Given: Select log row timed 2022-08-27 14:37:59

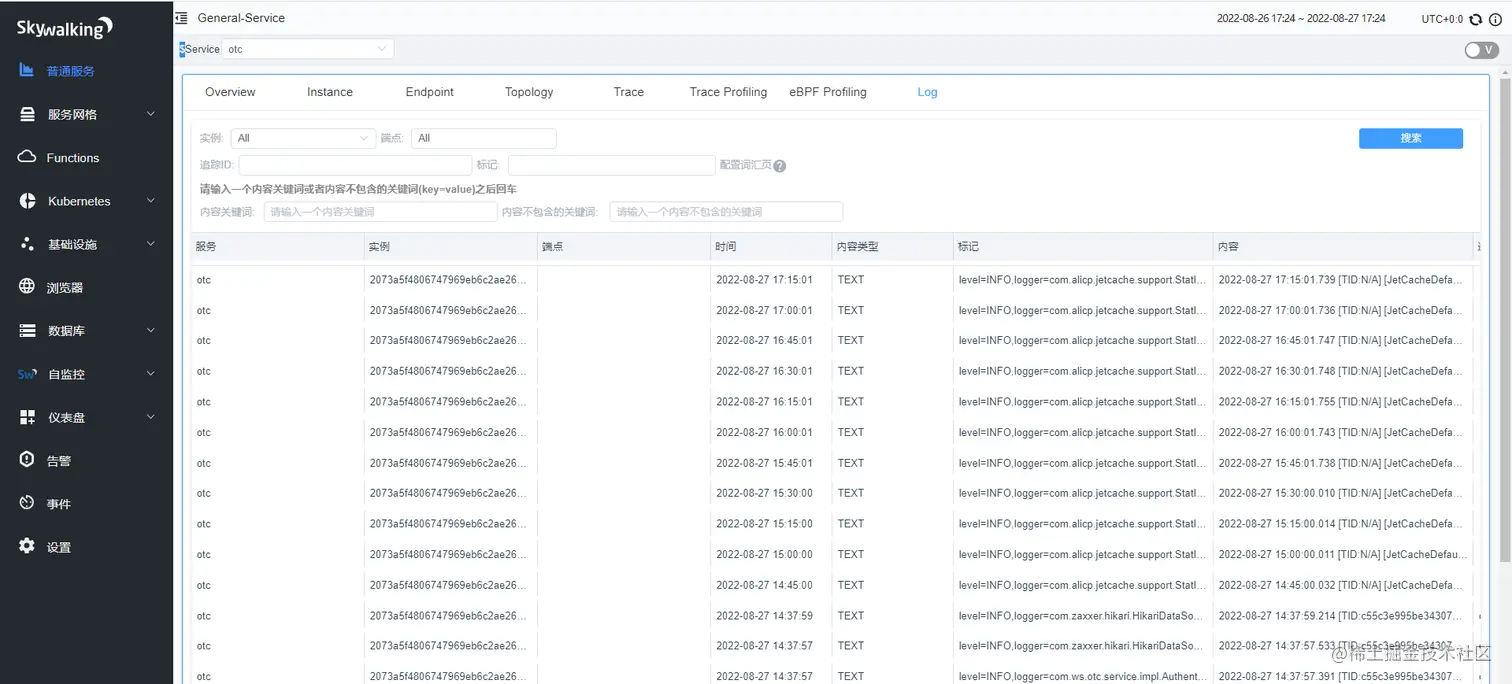Looking at the screenshot, I should (835, 616).
